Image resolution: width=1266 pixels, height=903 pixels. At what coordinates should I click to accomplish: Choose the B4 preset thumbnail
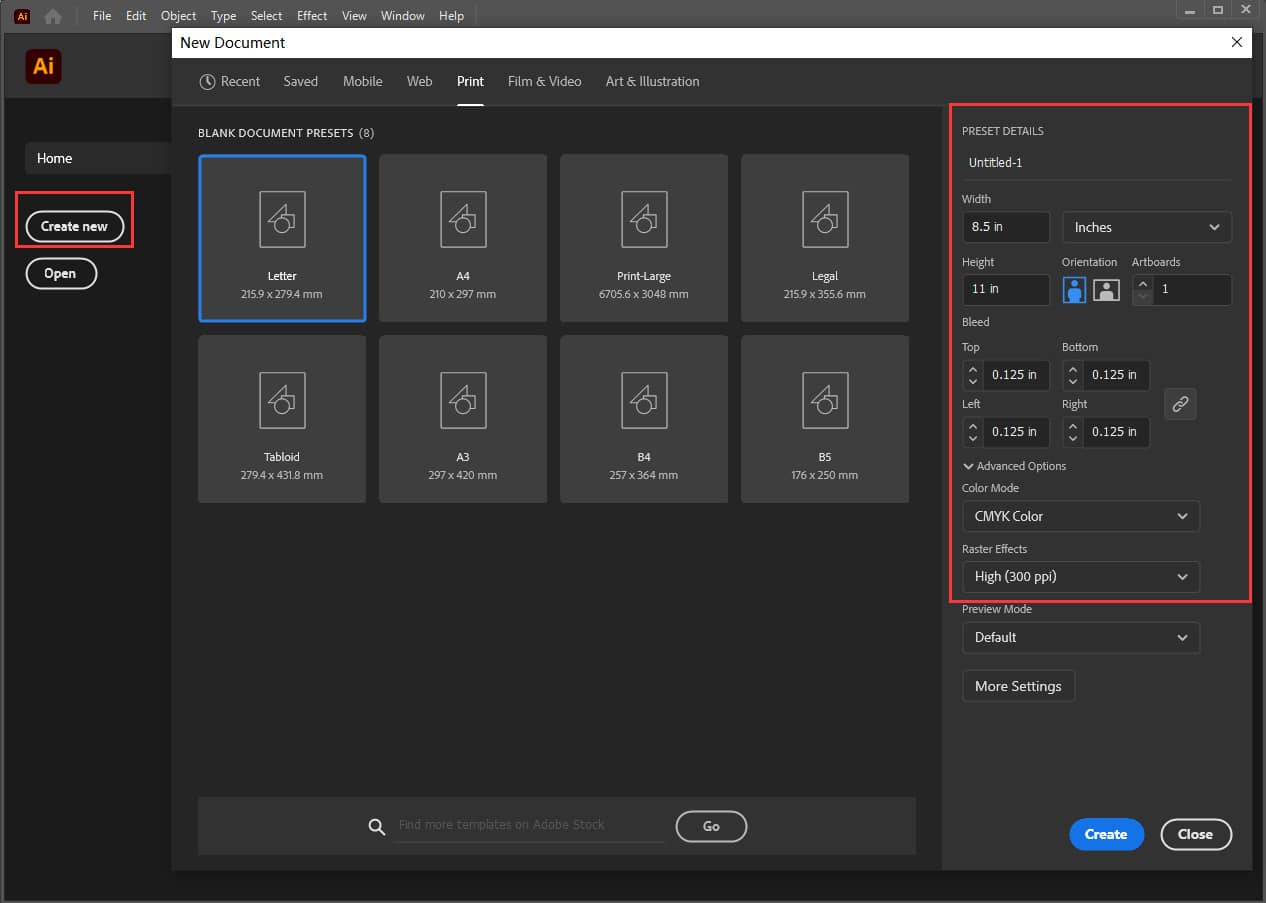point(644,419)
